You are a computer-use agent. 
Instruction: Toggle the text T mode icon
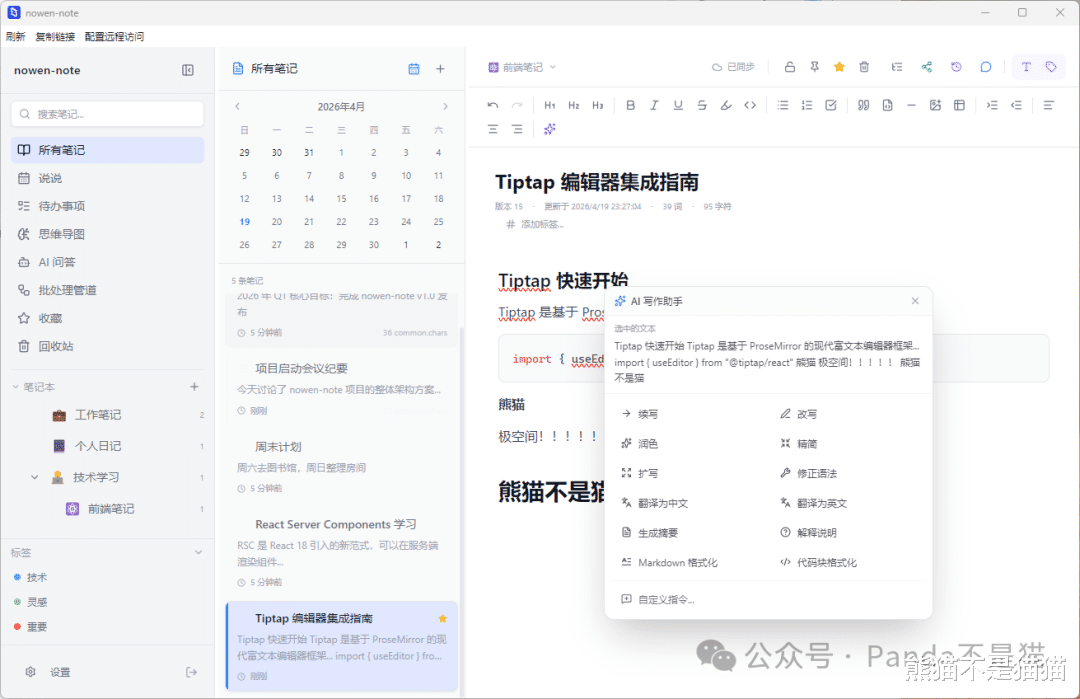pyautogui.click(x=1026, y=67)
